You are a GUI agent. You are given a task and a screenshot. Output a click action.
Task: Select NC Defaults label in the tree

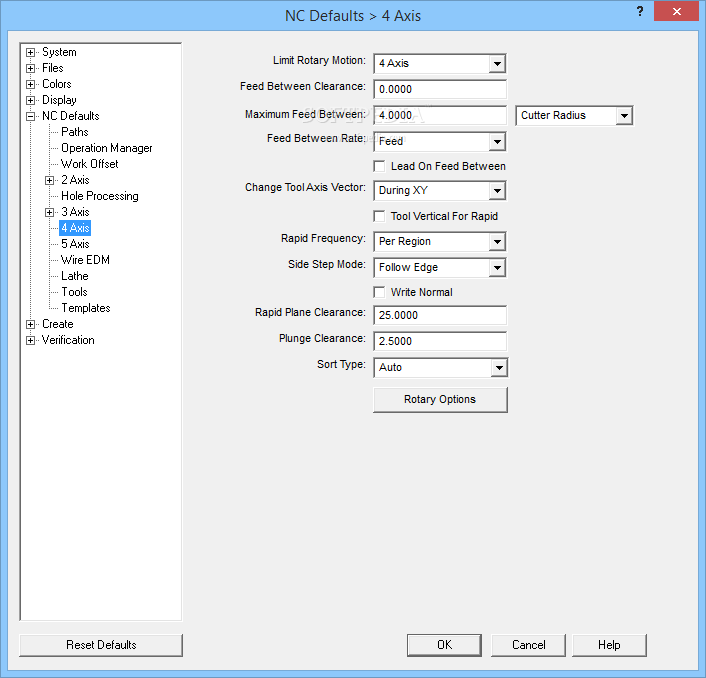pos(71,116)
